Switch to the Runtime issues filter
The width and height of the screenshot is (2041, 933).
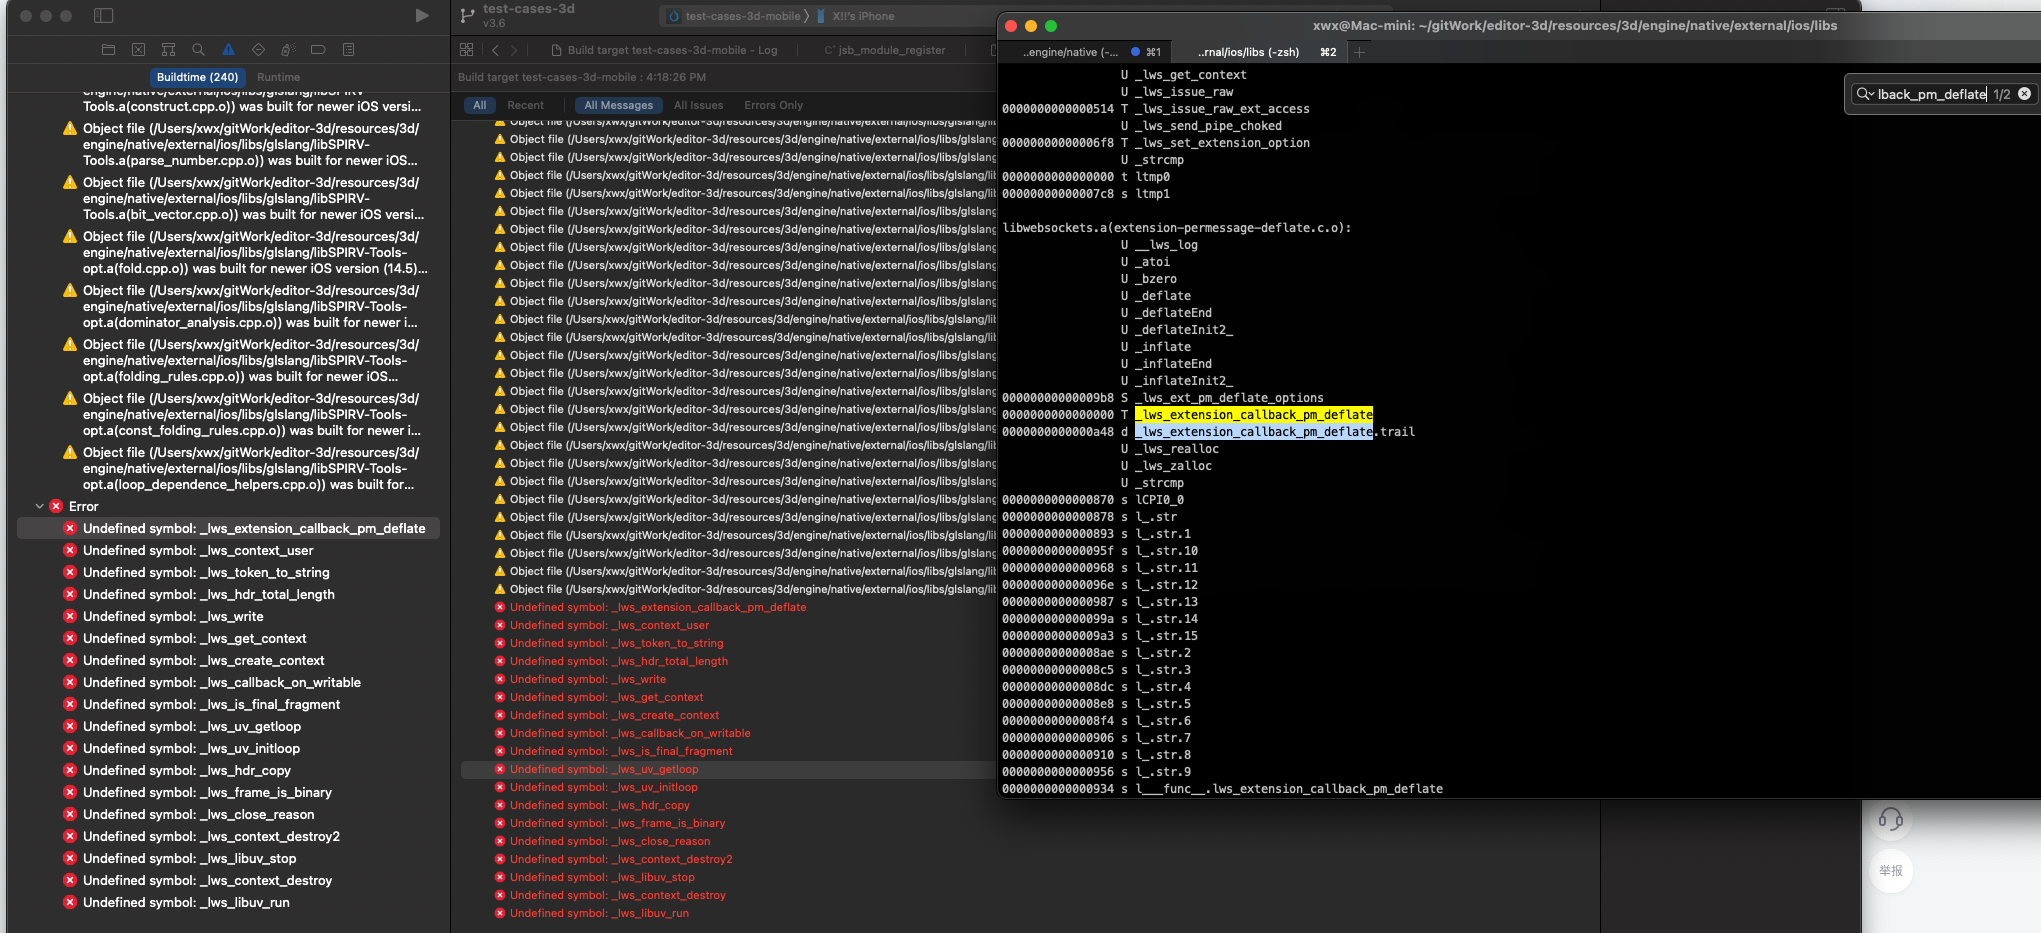(278, 77)
